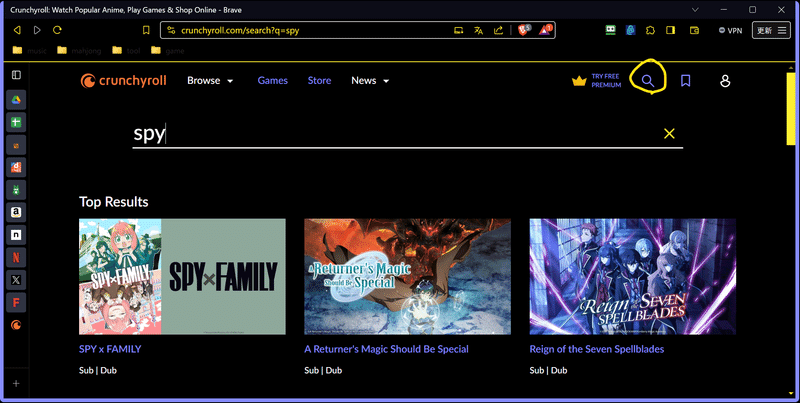Click the blue swirl extension icon

[x=631, y=30]
